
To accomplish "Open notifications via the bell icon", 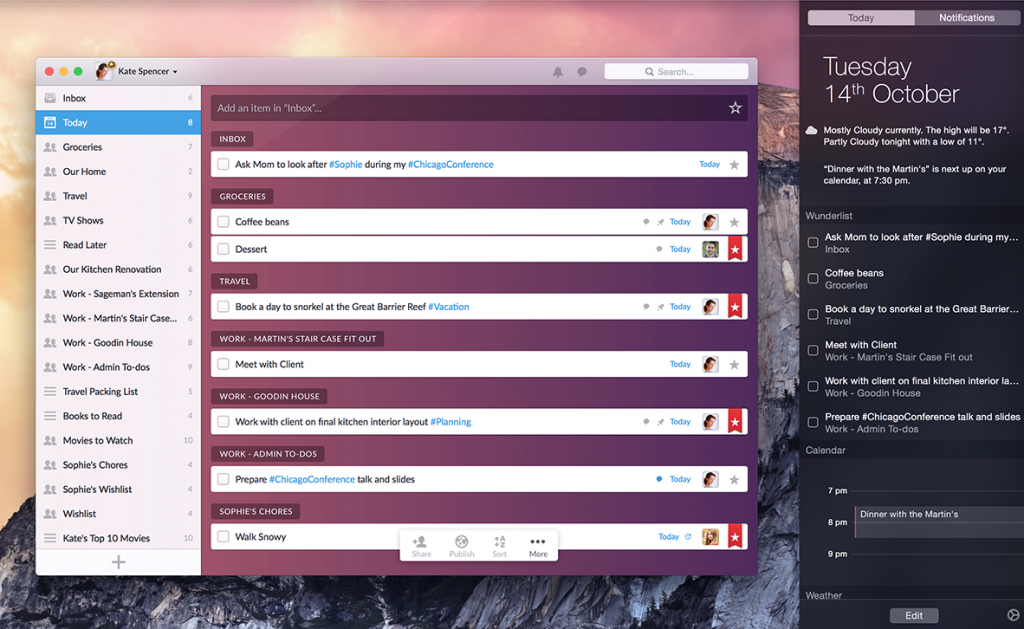I will 558,71.
